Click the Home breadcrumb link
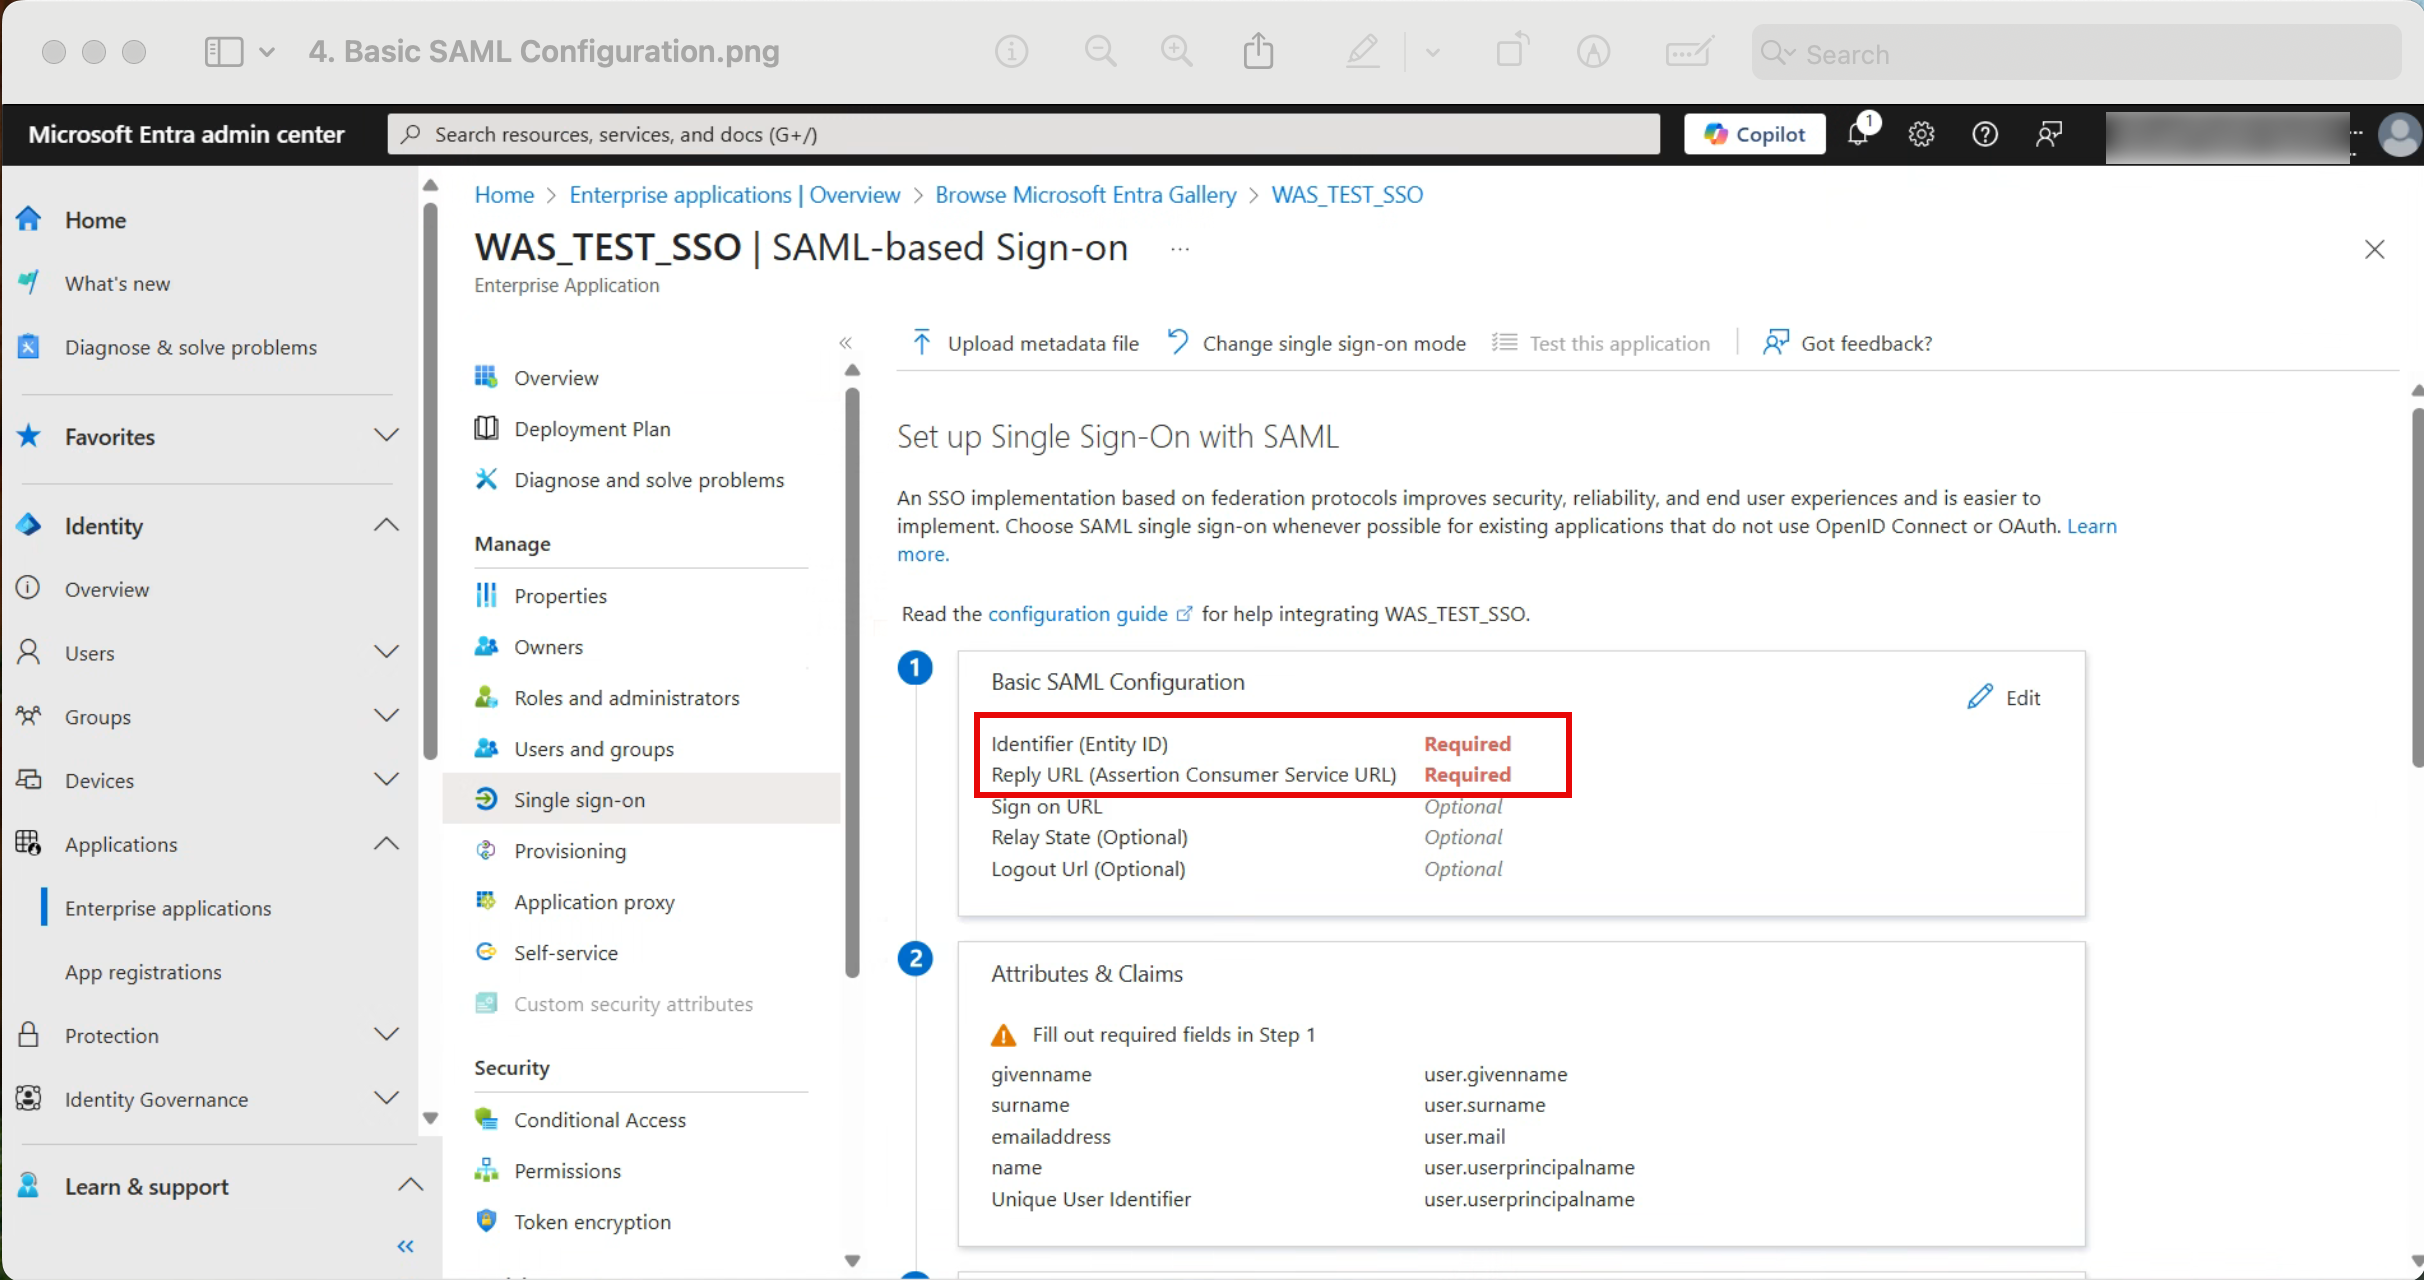 point(504,195)
